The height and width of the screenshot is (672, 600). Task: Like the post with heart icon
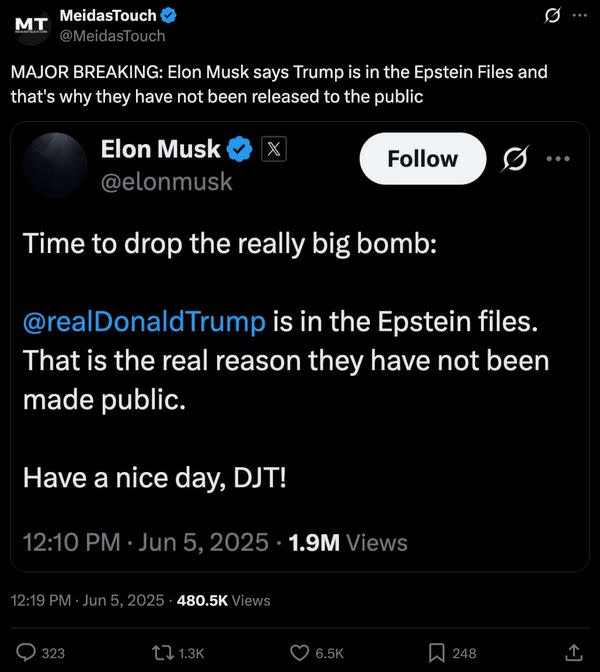300,652
